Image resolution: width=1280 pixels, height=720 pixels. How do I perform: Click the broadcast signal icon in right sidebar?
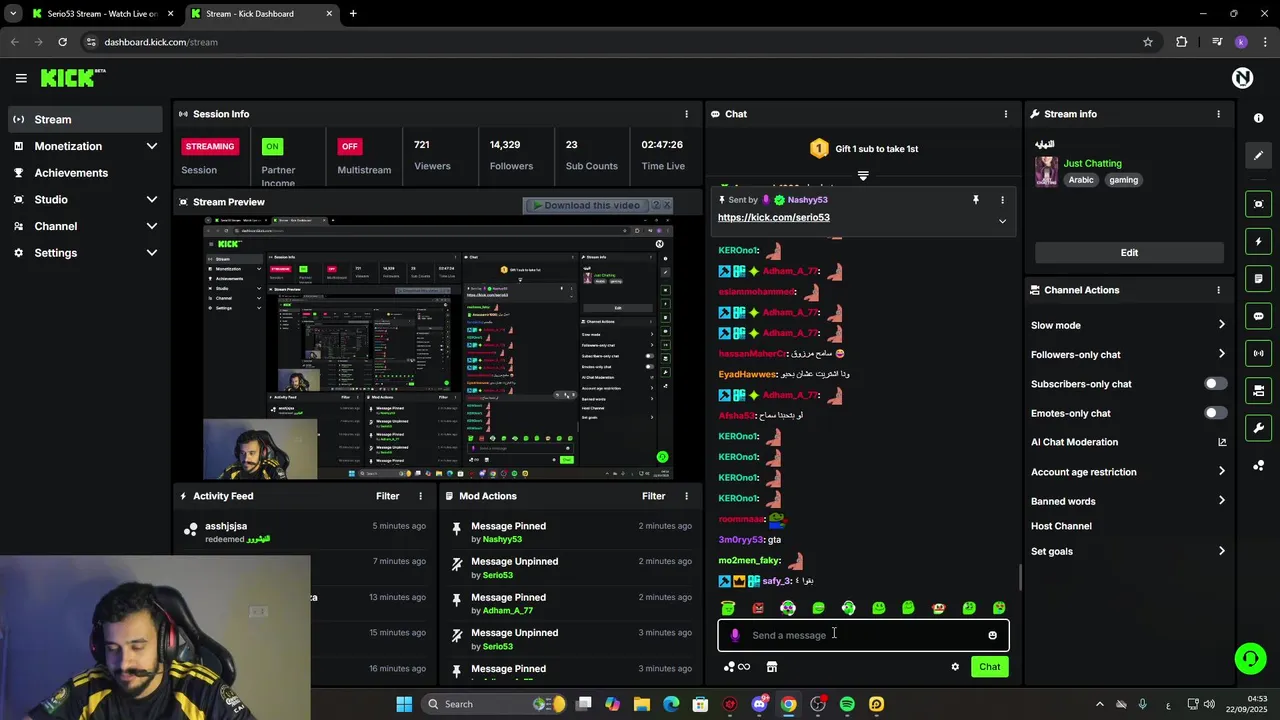1258,353
